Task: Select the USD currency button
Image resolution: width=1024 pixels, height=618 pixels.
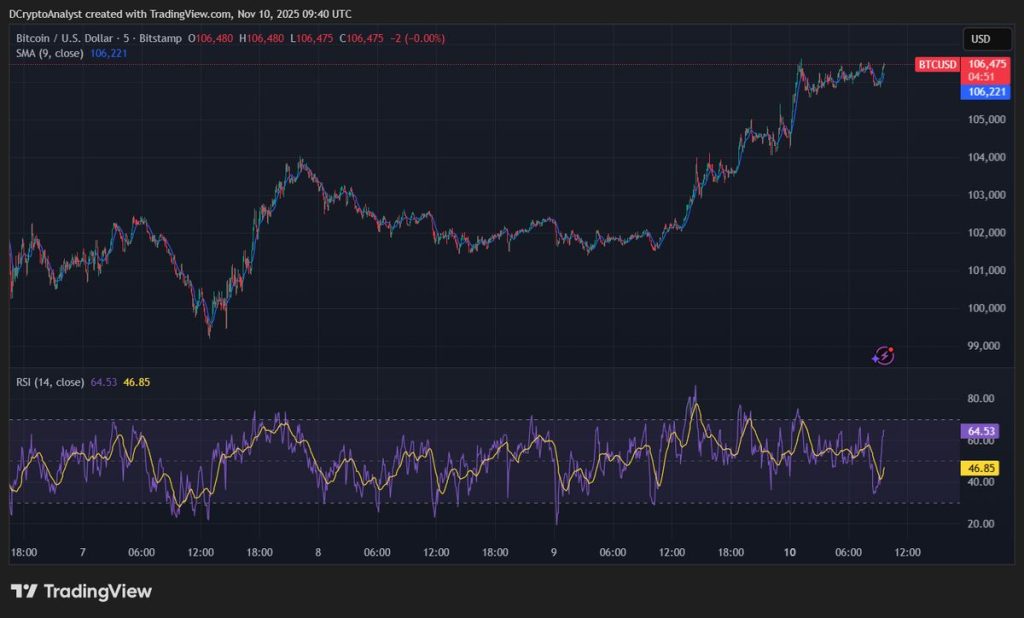Action: point(986,39)
